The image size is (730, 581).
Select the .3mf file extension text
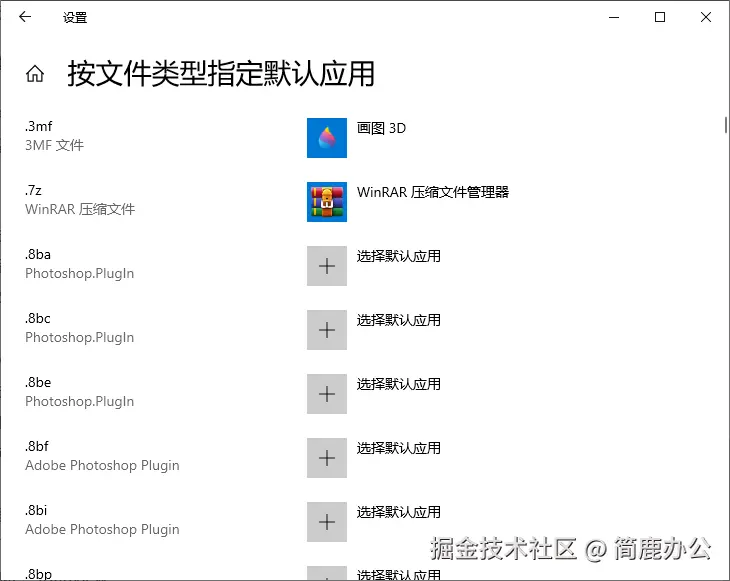point(39,126)
